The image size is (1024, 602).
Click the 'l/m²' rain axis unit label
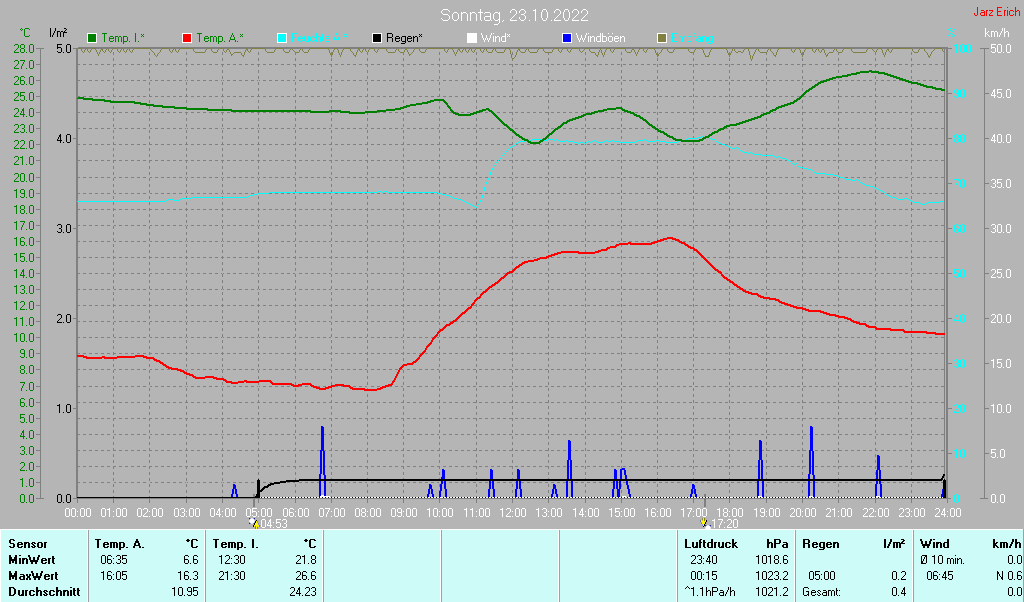point(57,33)
